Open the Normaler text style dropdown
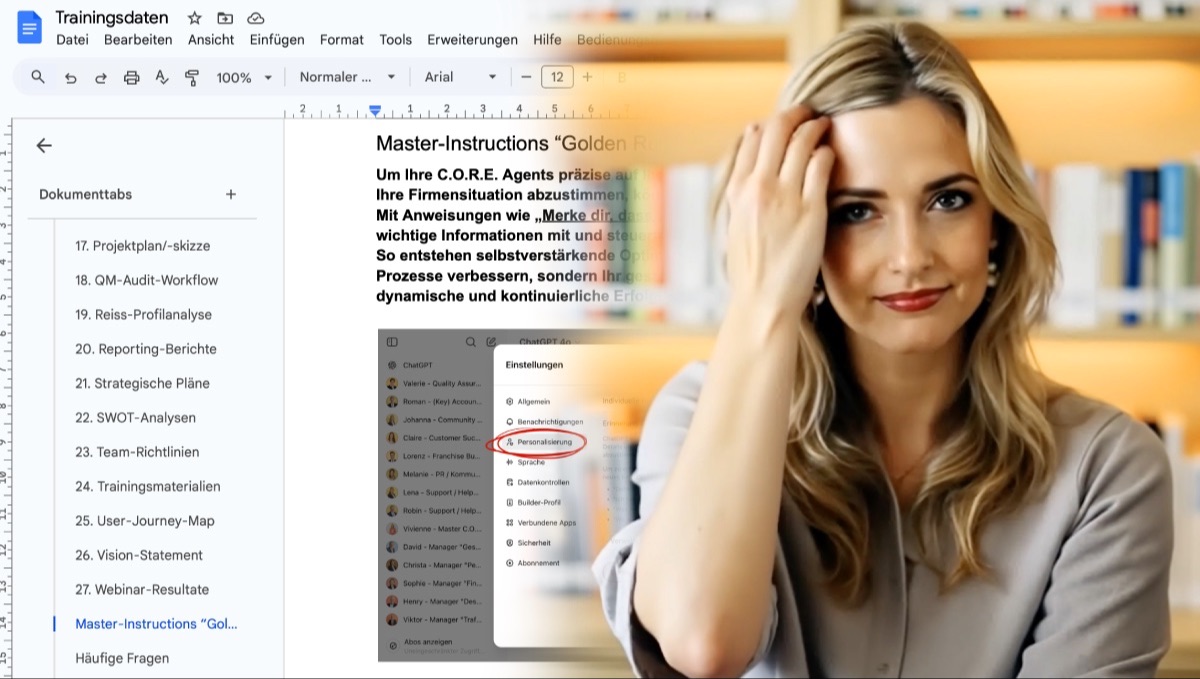The width and height of the screenshot is (1200, 679). pos(347,77)
